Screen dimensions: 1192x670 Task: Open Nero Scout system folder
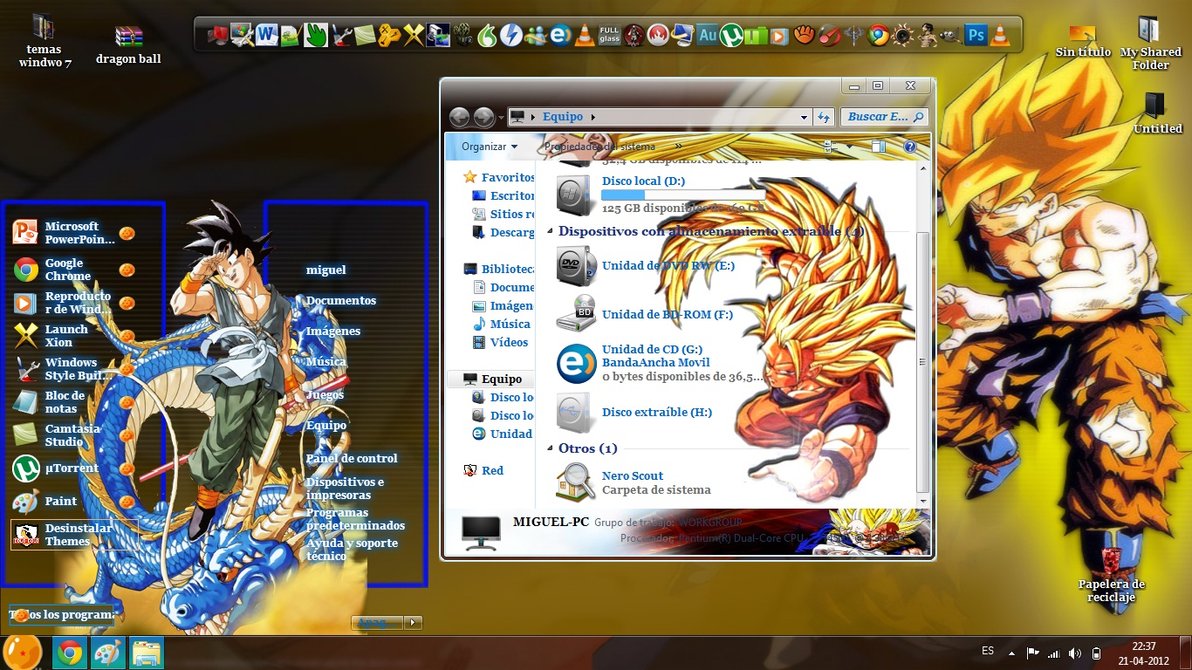click(x=635, y=482)
